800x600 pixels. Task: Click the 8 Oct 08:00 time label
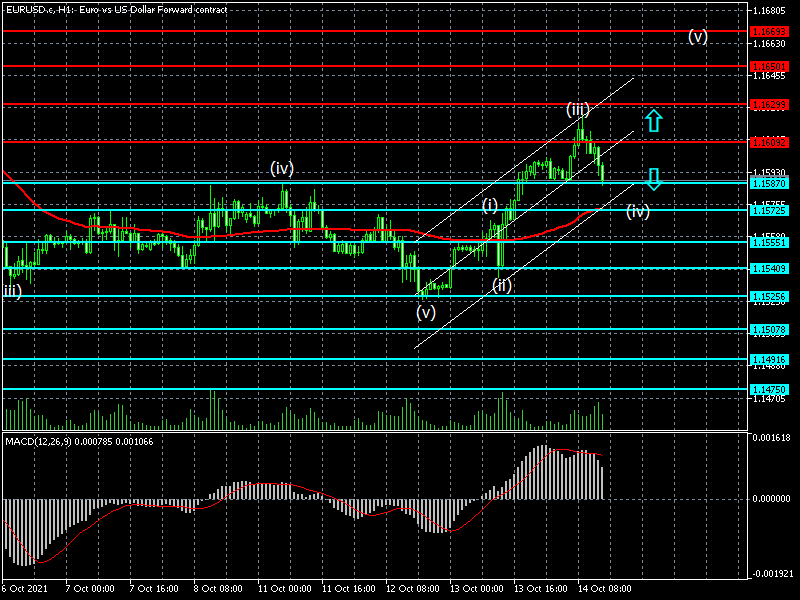coord(218,589)
